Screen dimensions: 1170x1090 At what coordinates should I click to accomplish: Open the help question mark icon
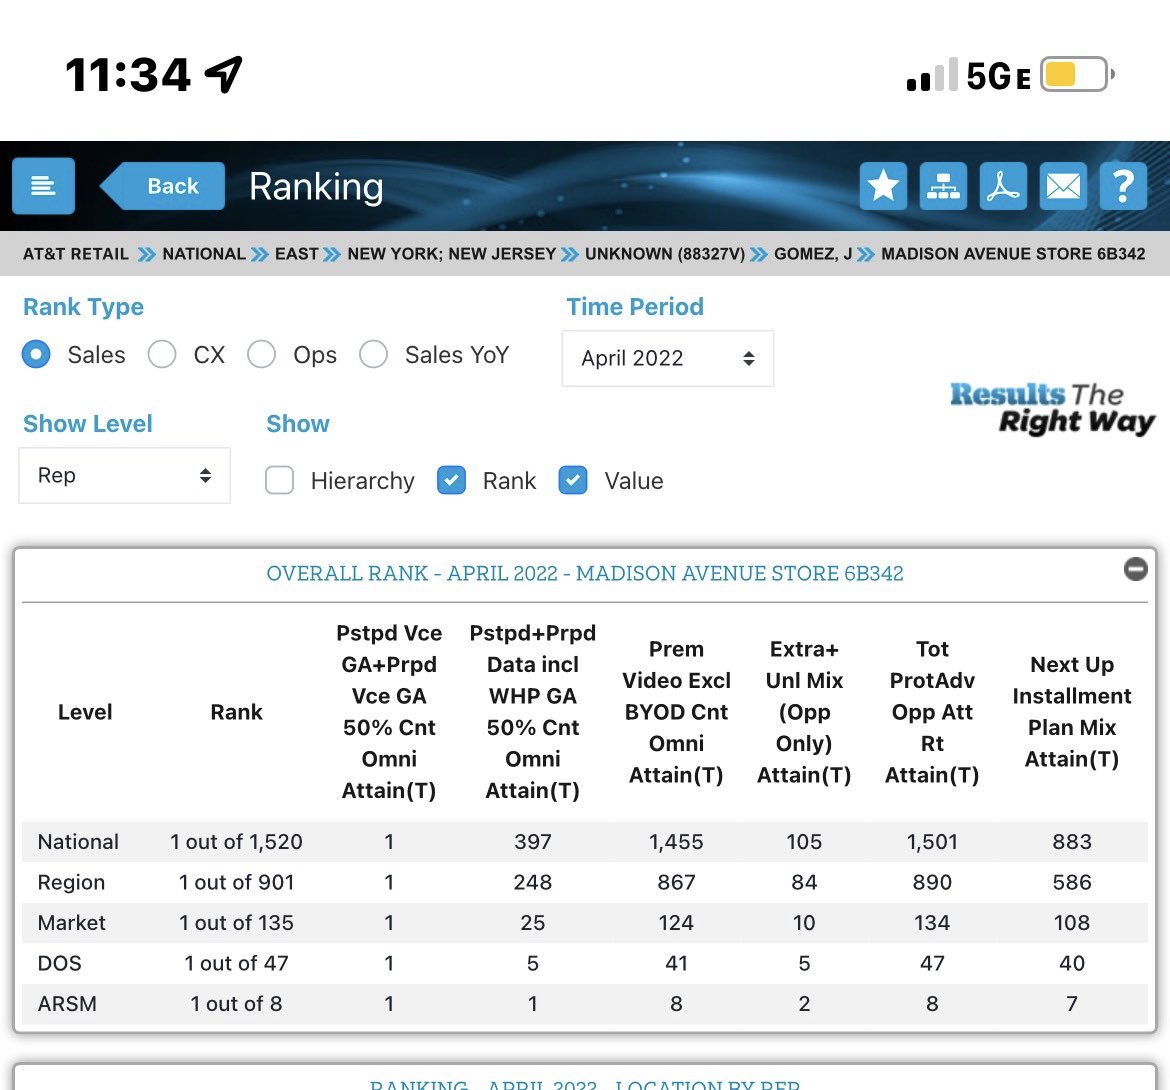(1123, 185)
